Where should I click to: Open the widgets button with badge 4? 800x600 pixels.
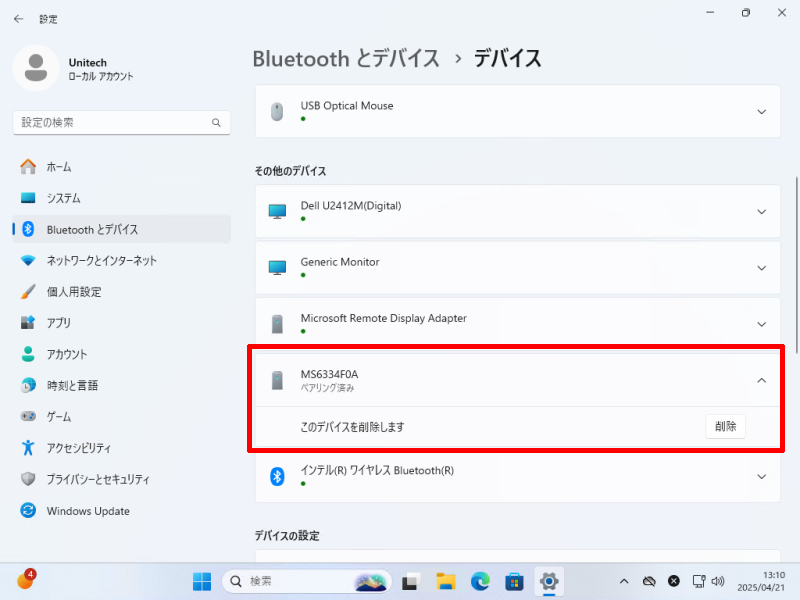(25, 580)
